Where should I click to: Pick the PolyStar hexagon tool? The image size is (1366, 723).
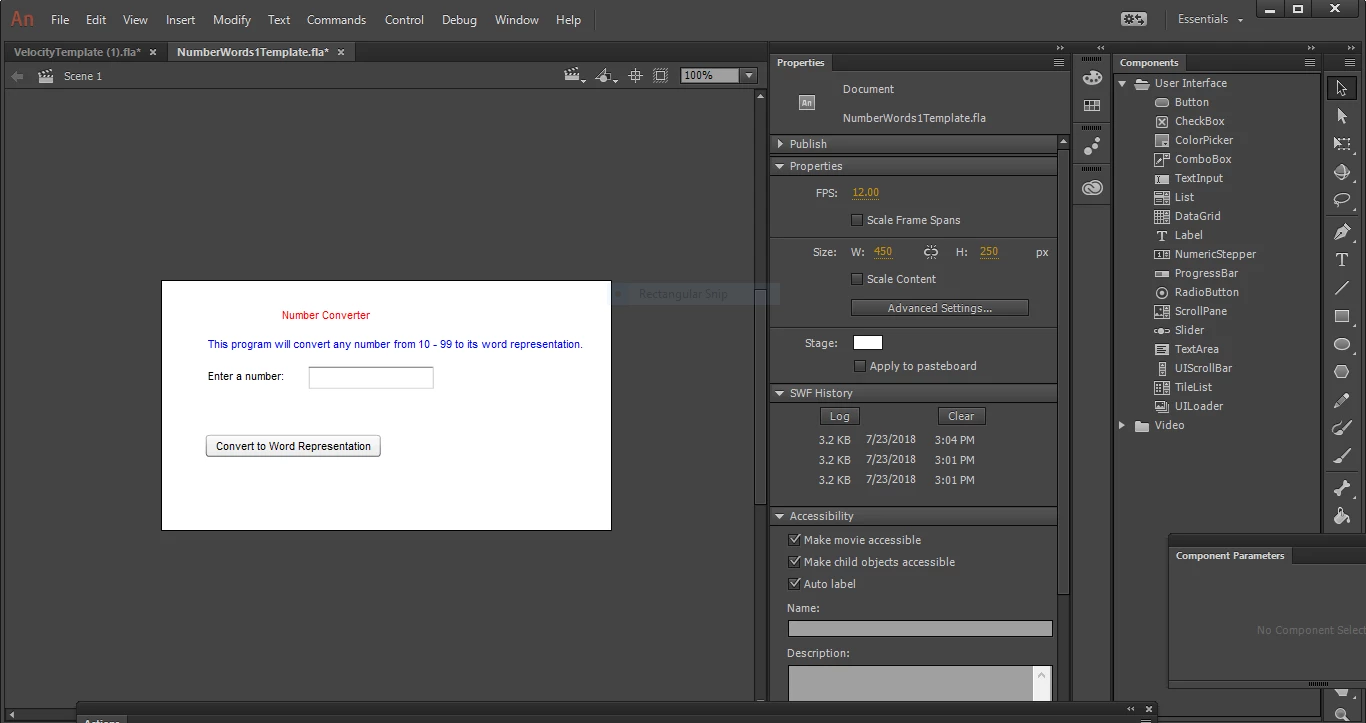click(x=1342, y=372)
